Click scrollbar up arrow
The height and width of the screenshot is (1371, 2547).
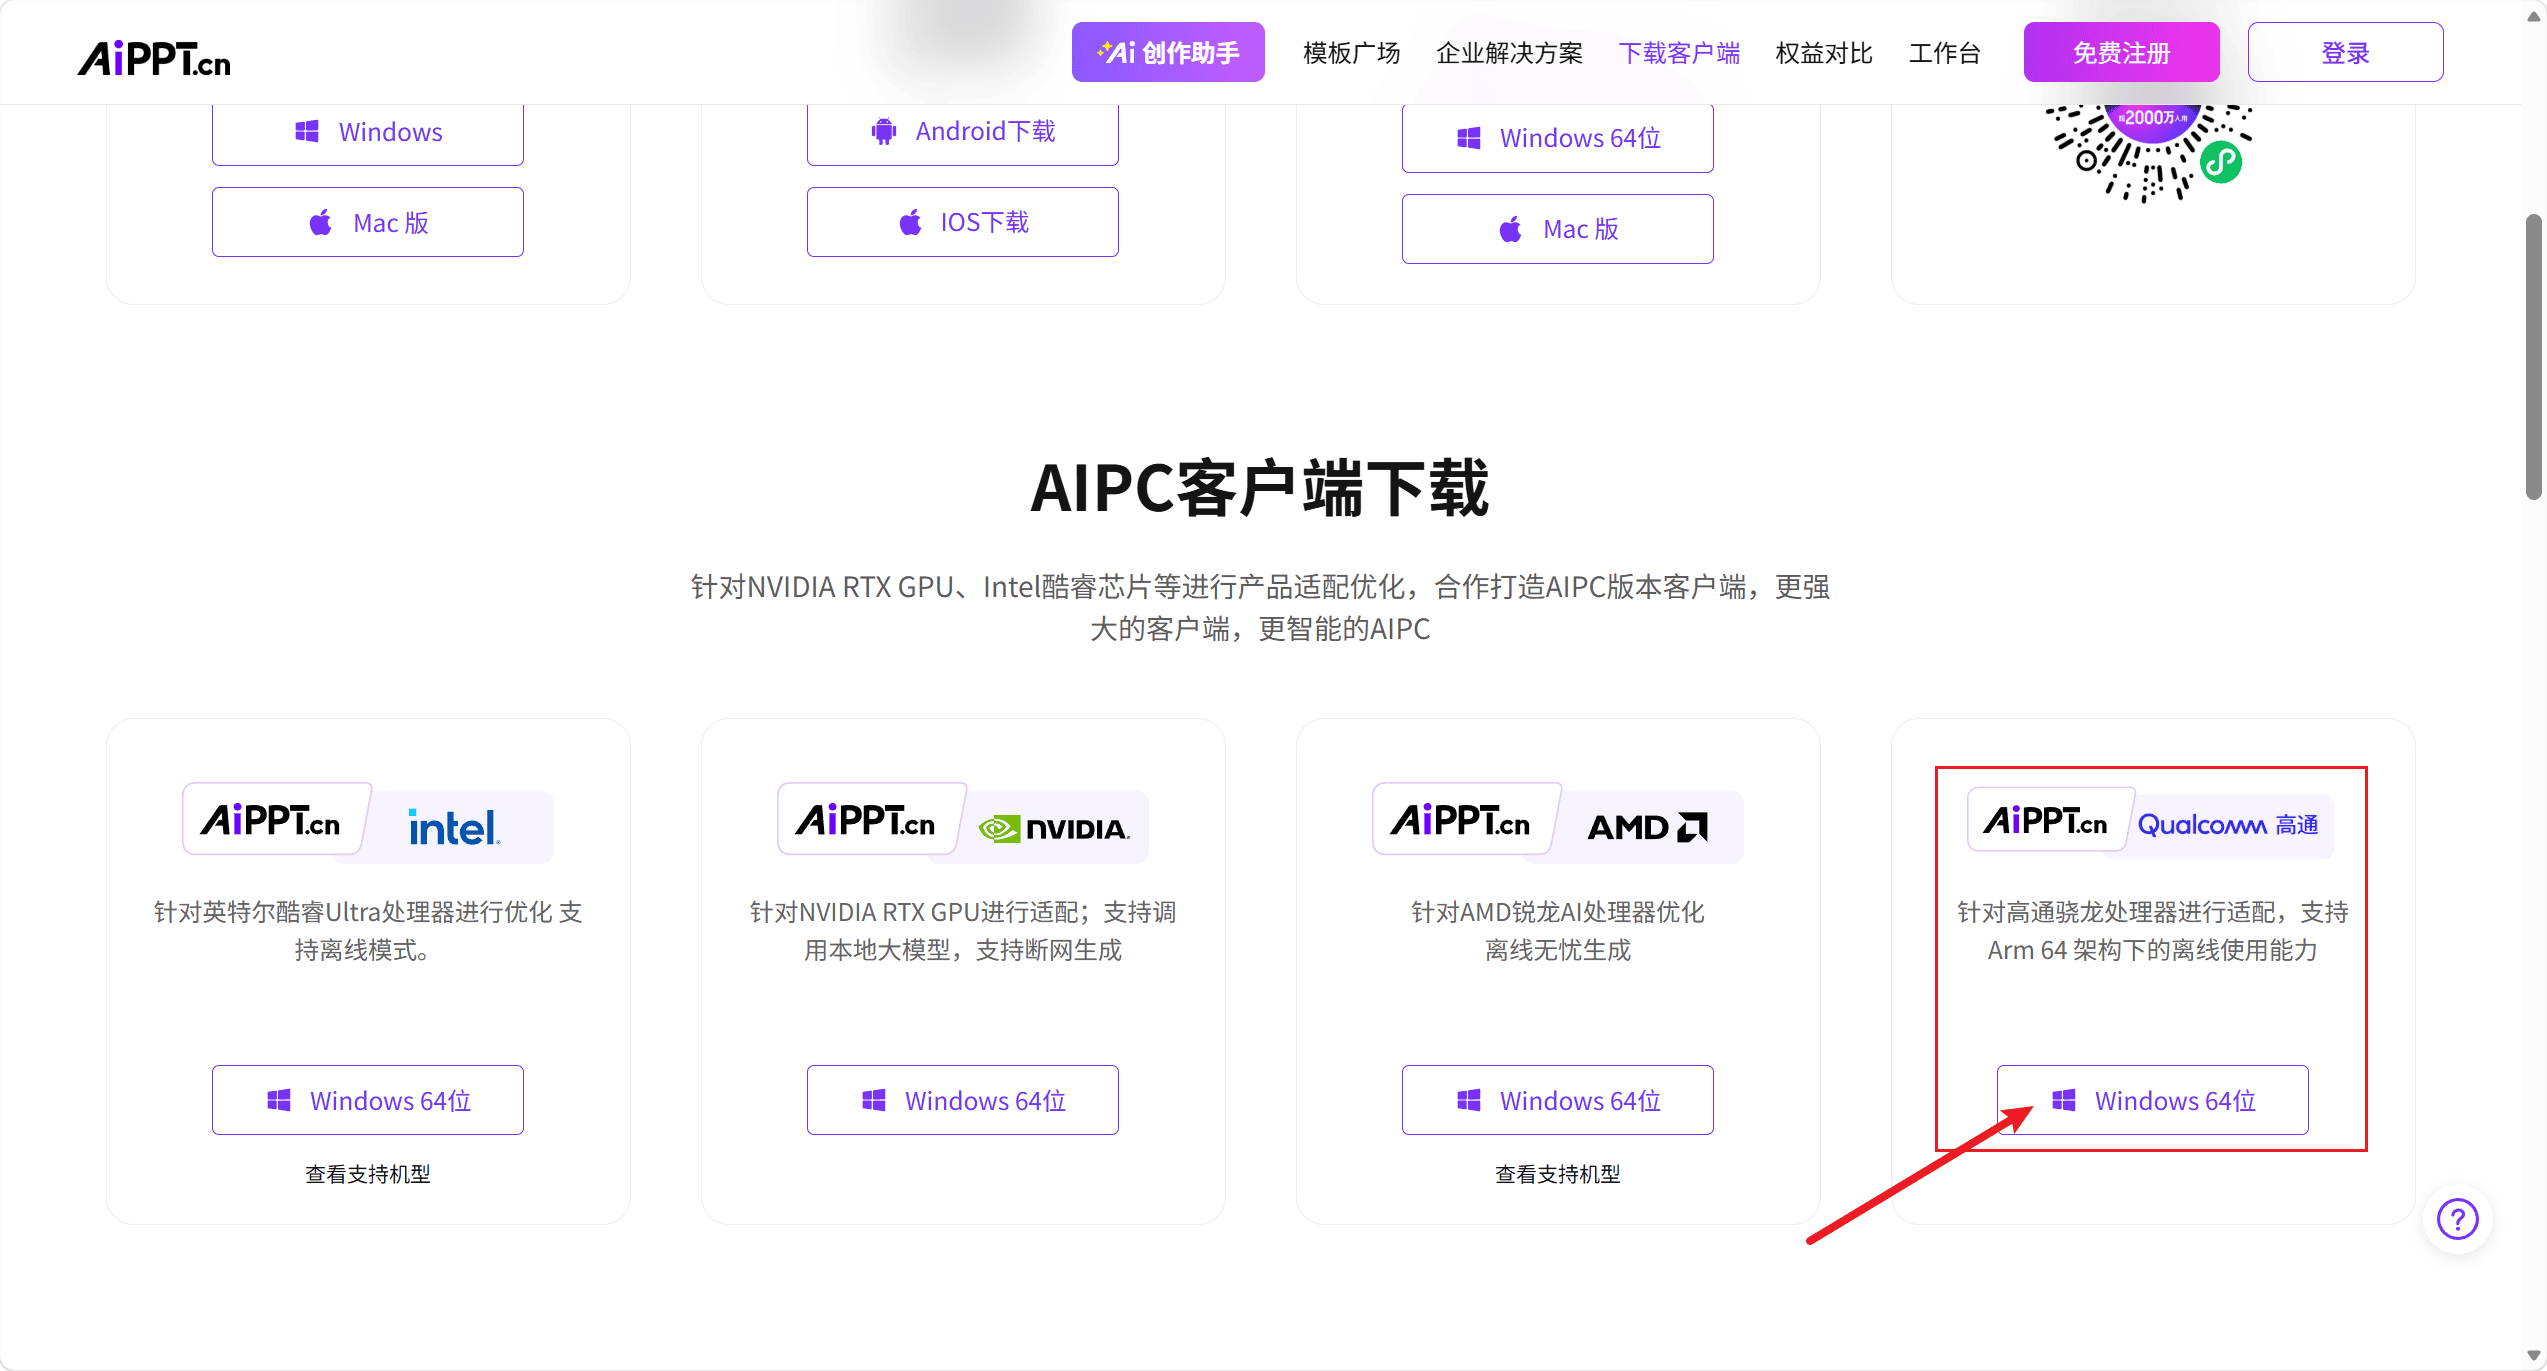tap(2533, 16)
